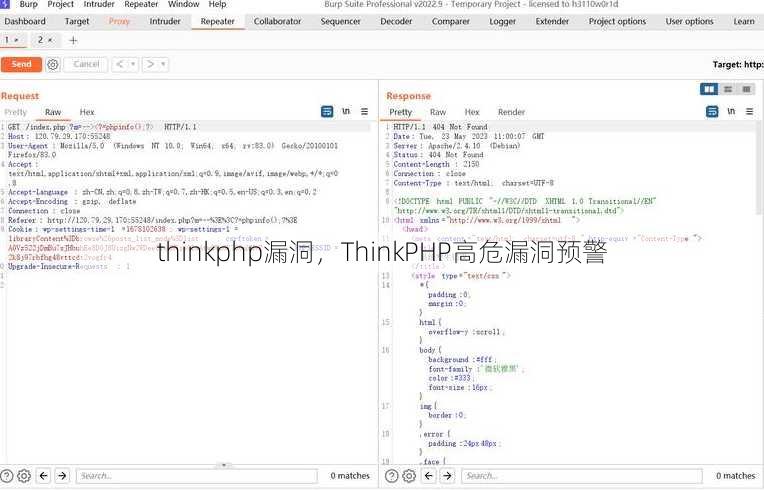Switch response view to Hex

[x=472, y=112]
